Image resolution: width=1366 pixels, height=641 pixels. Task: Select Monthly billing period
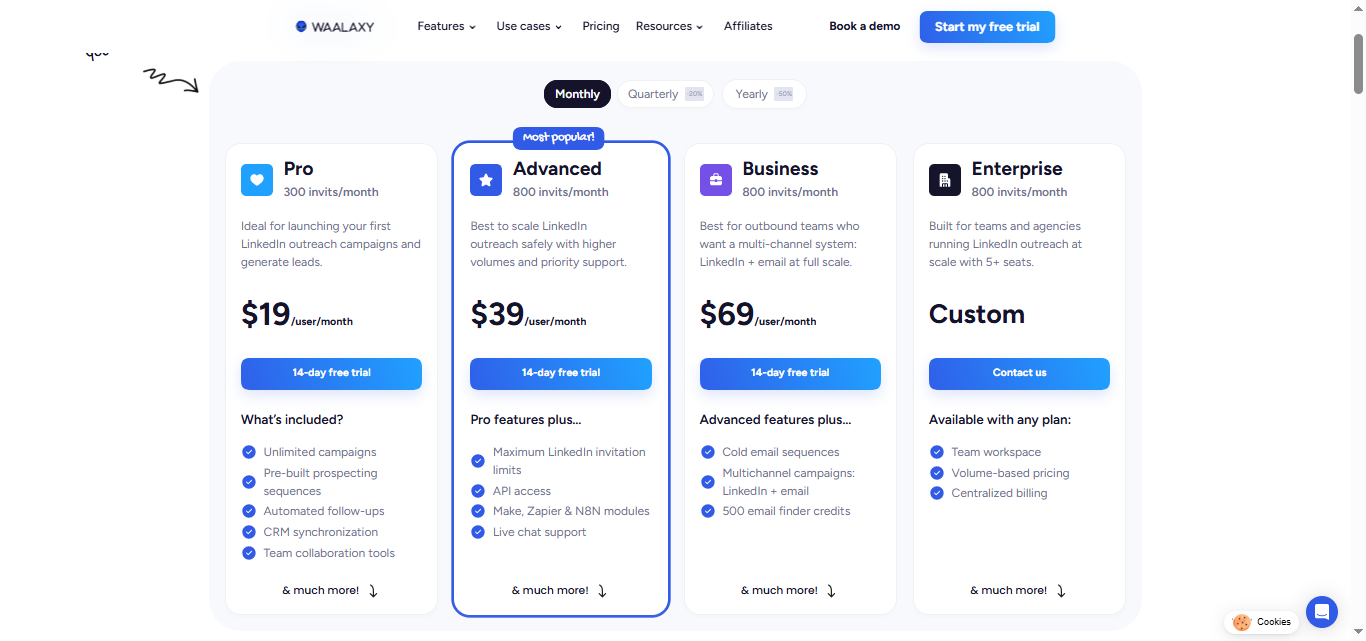[x=577, y=94]
